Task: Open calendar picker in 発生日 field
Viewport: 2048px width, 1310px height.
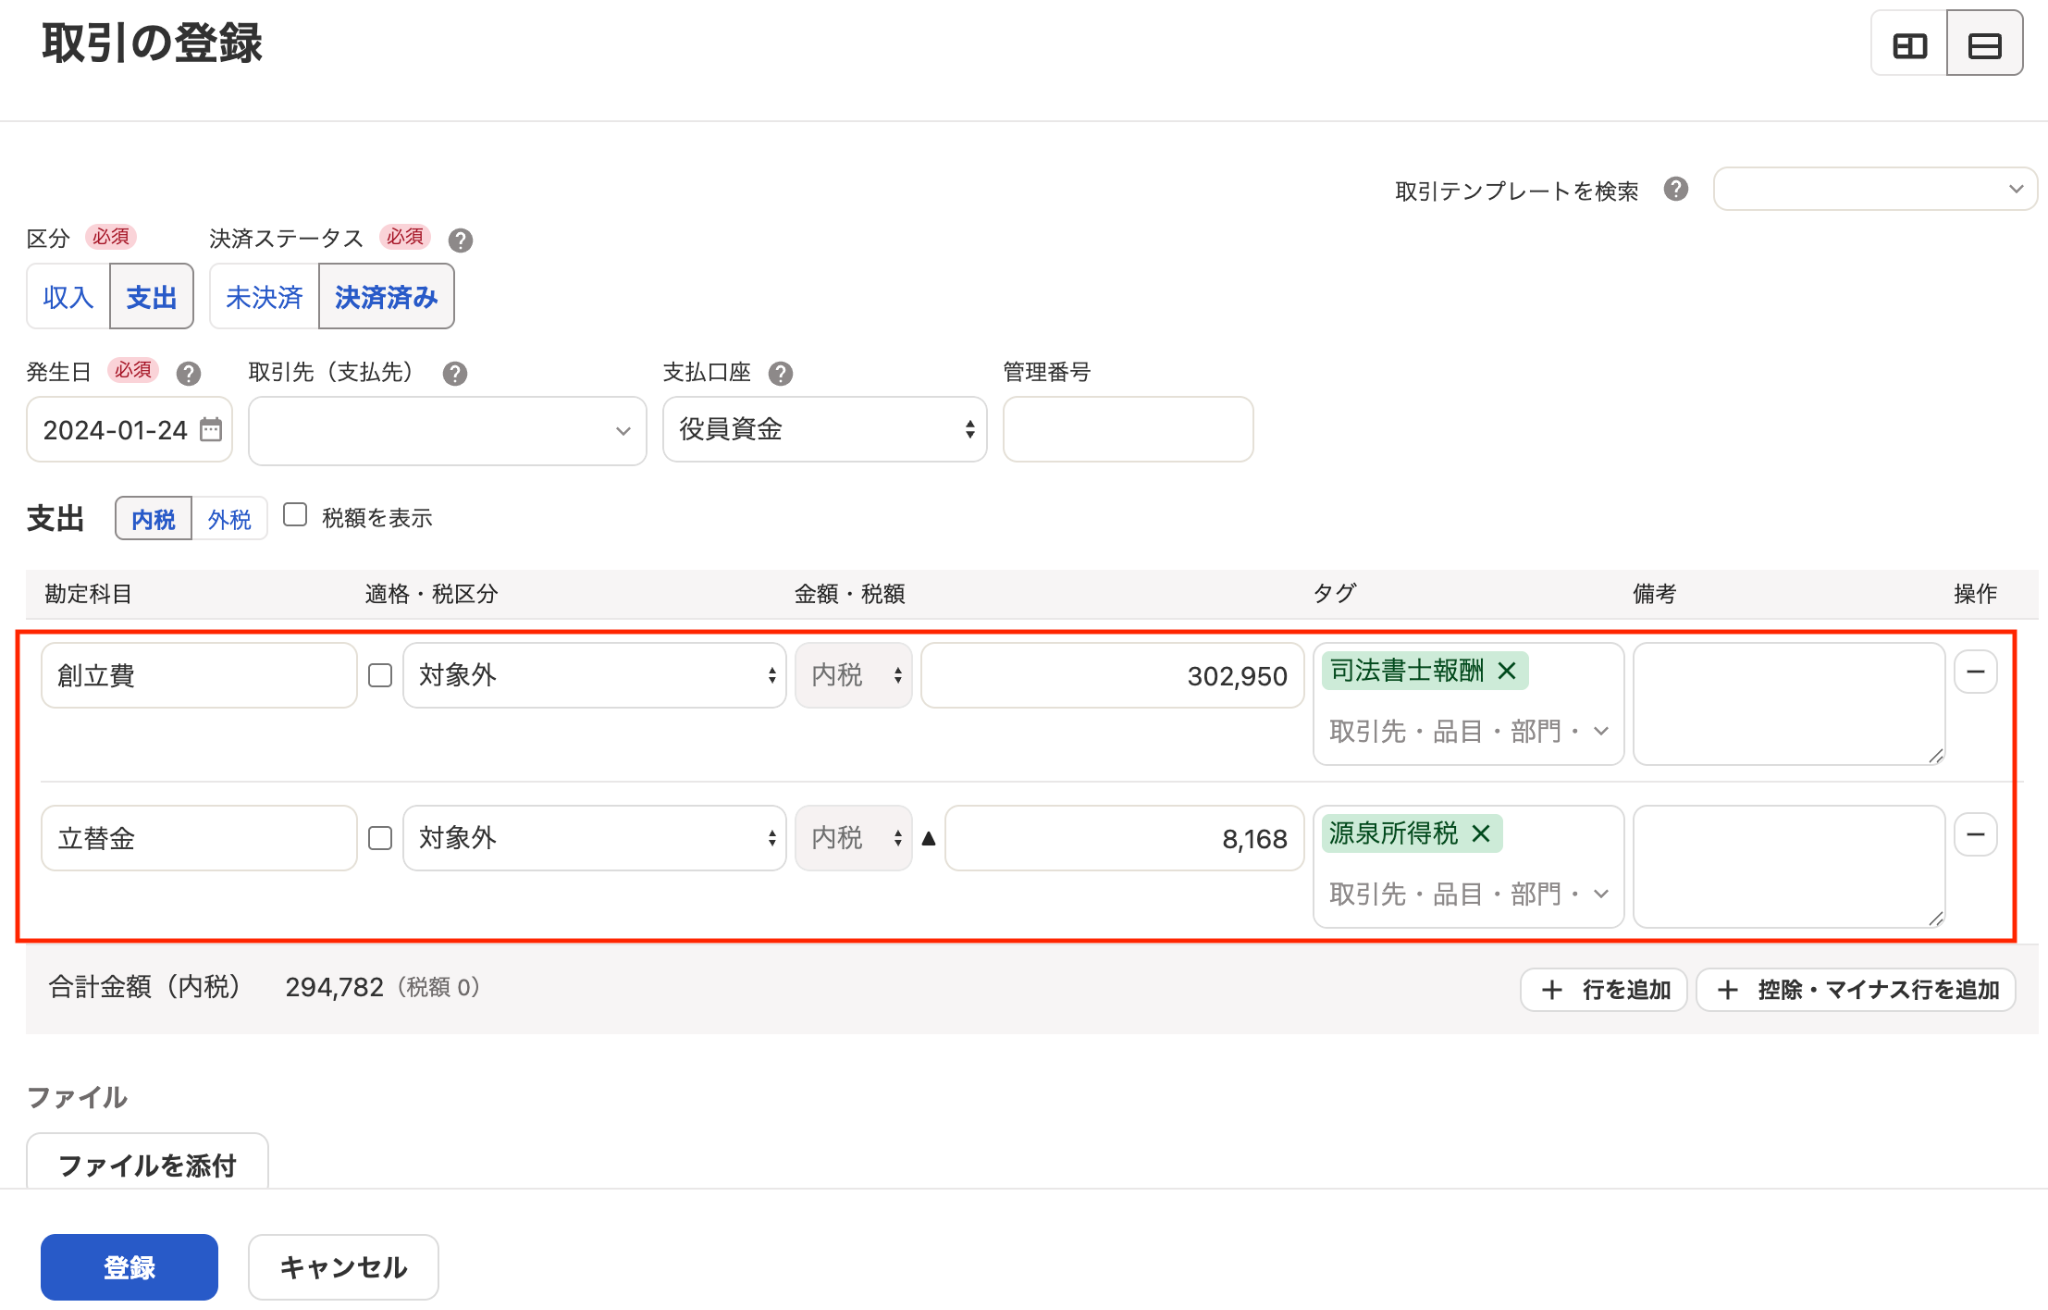Action: tap(211, 430)
